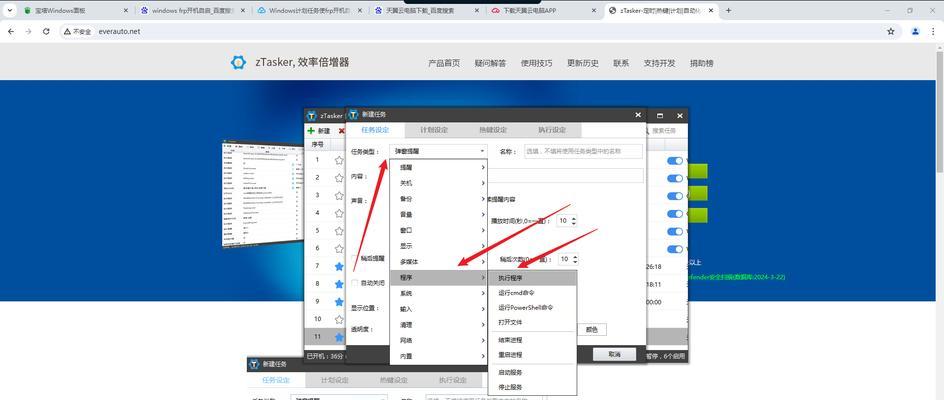
Task: Toggle the enable switch for task 1
Action: pyautogui.click(x=675, y=161)
